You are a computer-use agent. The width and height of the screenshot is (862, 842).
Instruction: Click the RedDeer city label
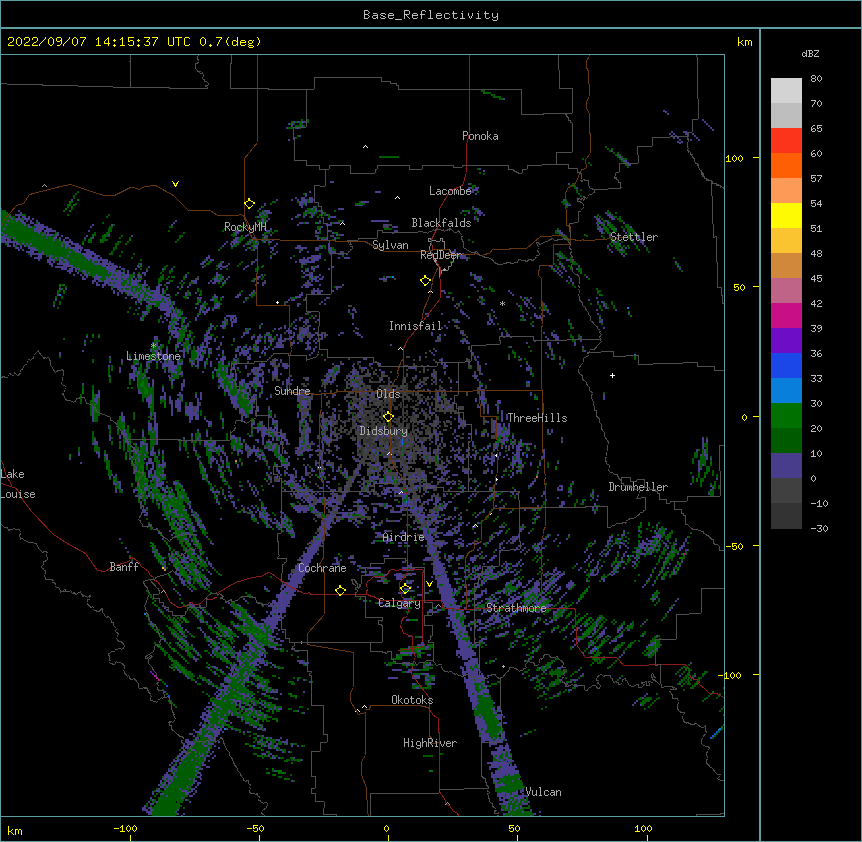[440, 255]
